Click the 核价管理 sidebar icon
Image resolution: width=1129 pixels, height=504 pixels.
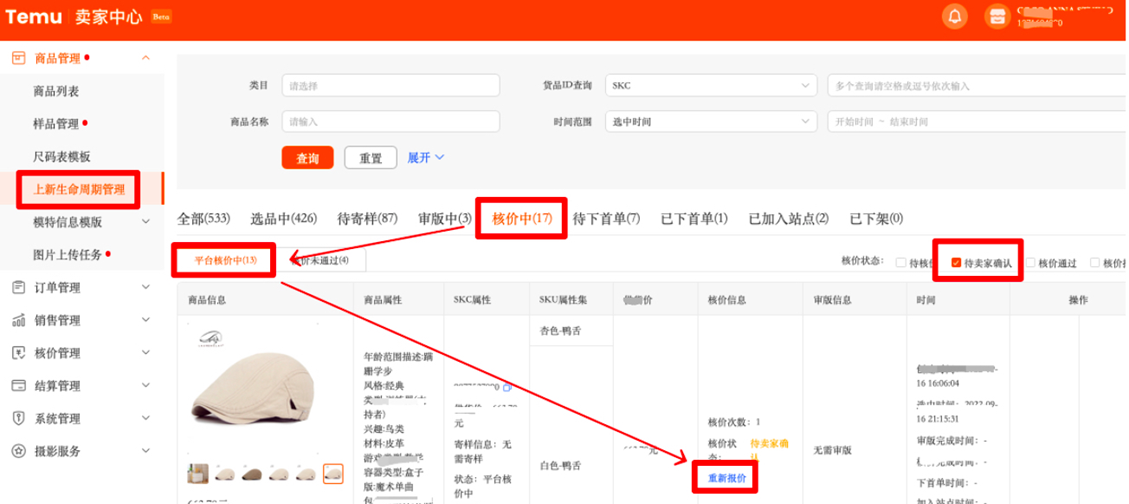click(18, 353)
